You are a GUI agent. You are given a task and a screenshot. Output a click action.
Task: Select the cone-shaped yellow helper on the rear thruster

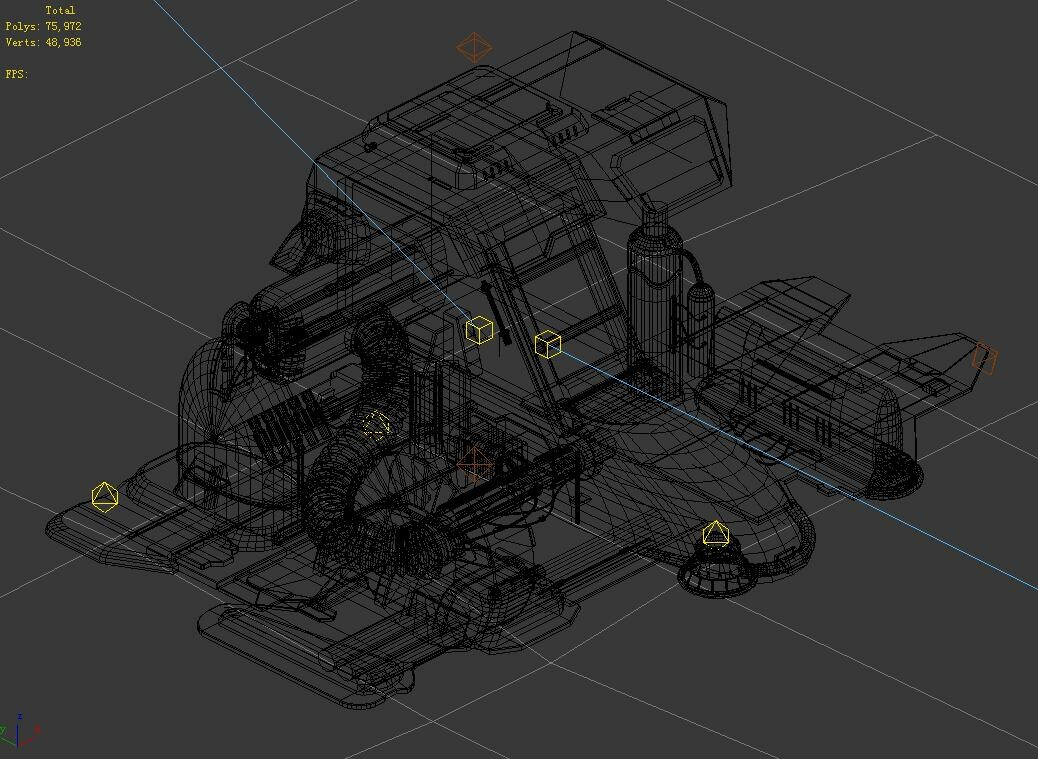[x=716, y=532]
